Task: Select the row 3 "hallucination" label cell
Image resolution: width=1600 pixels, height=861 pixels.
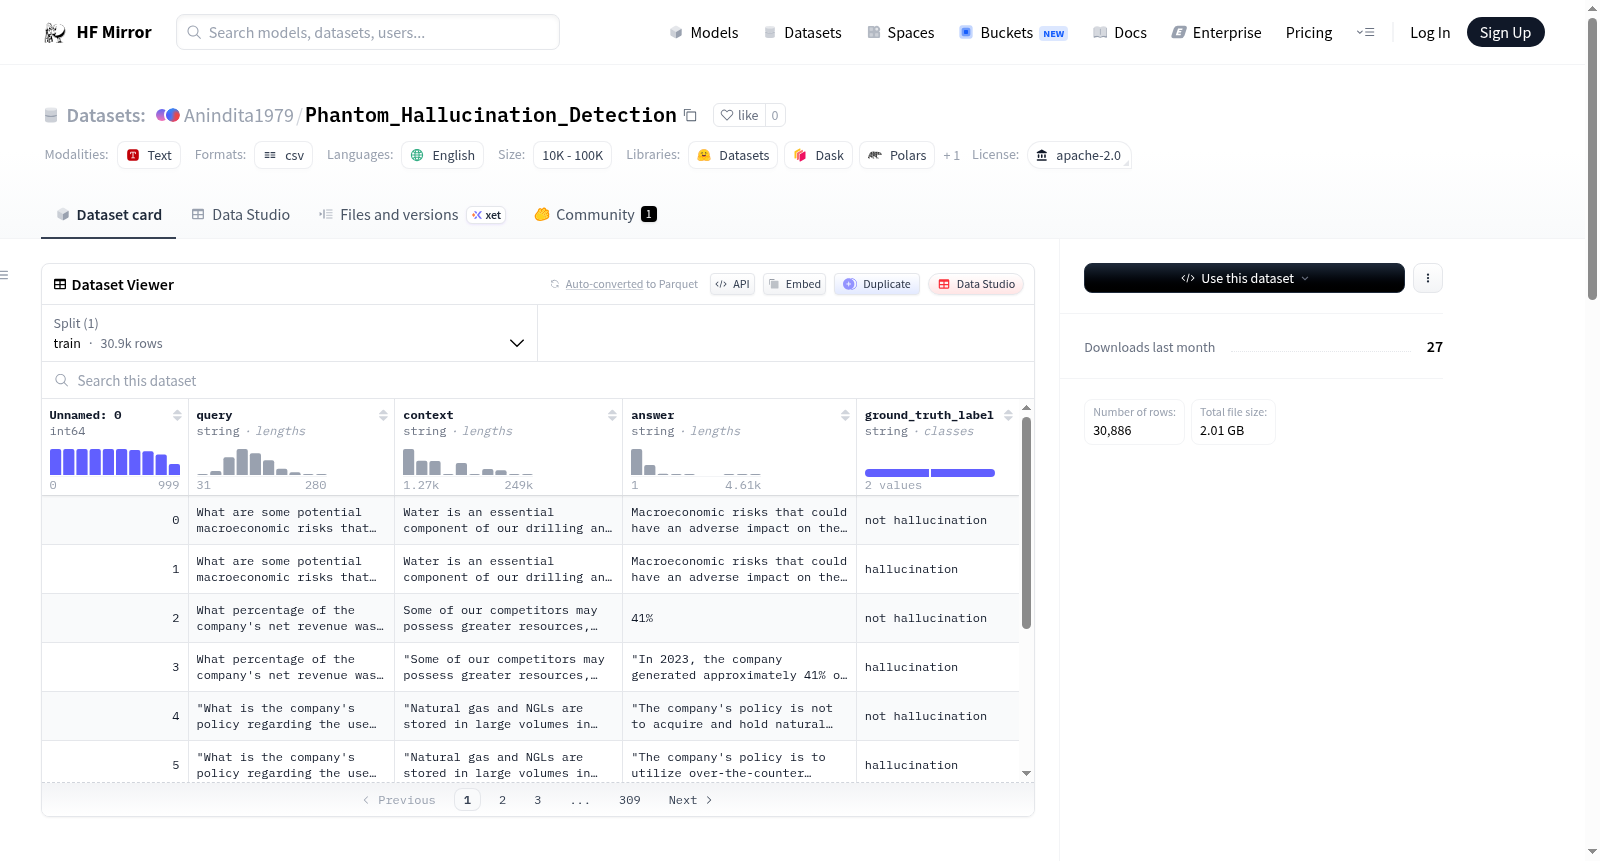Action: (938, 667)
